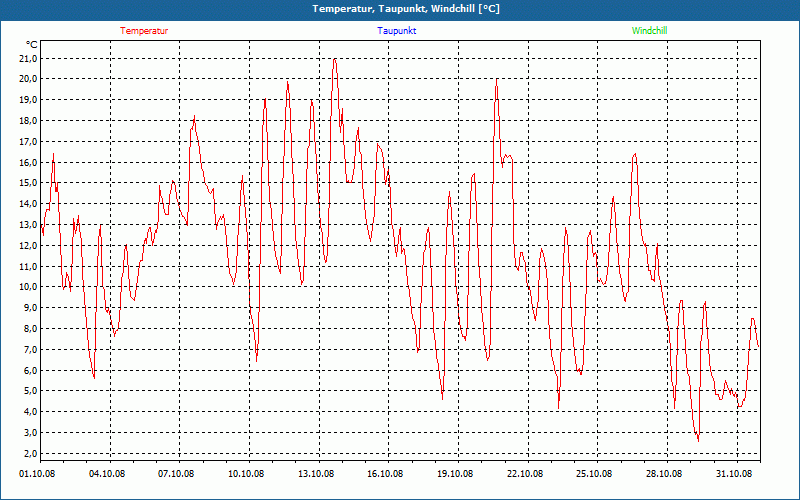Click the 16,0 y-axis value
Screen dimensions: 800x500
point(28,162)
